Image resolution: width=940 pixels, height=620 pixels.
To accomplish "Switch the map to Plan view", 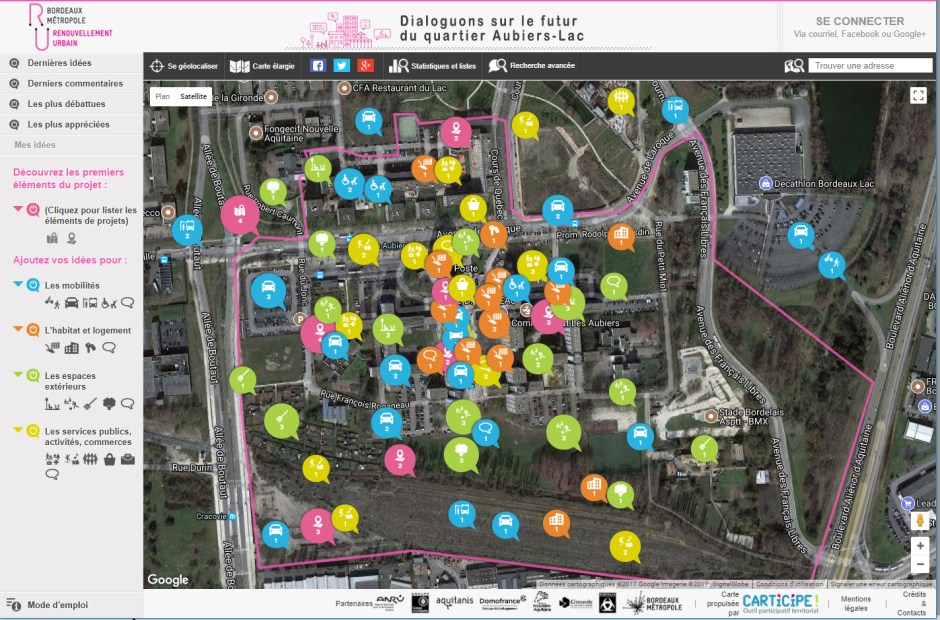I will pos(163,97).
